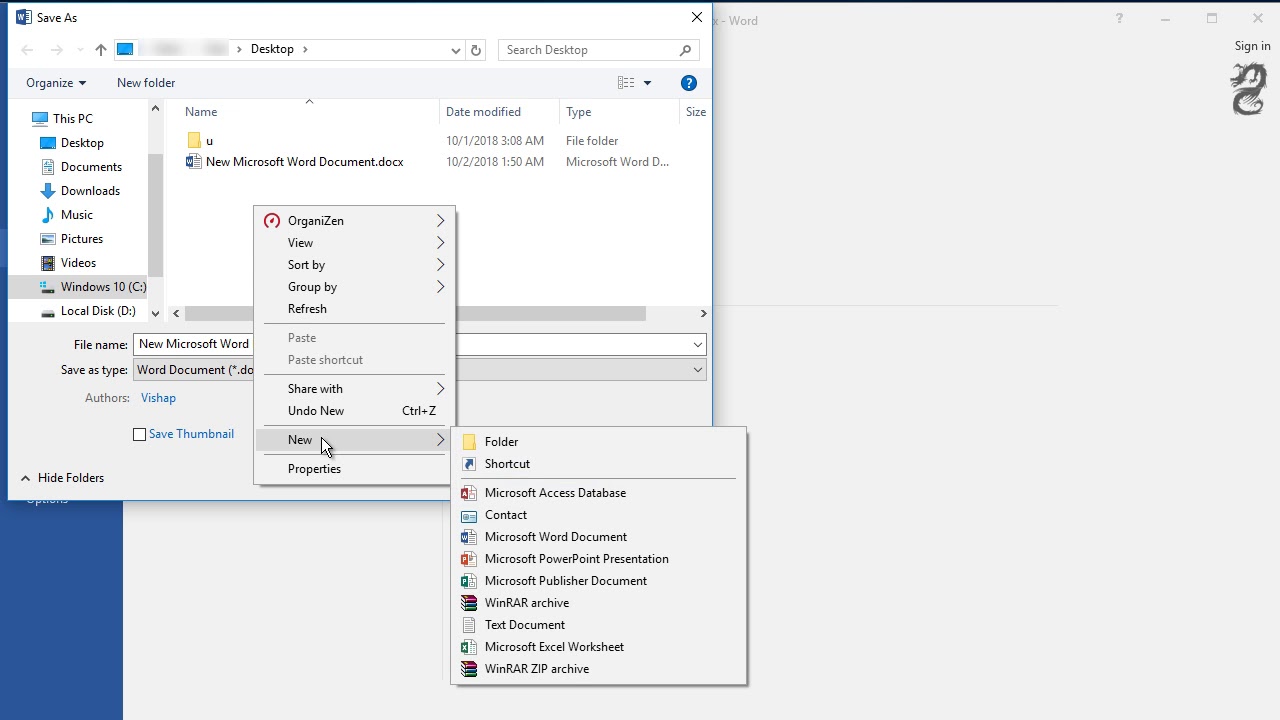Open the File name dropdown arrow
The height and width of the screenshot is (720, 1280).
[697, 344]
